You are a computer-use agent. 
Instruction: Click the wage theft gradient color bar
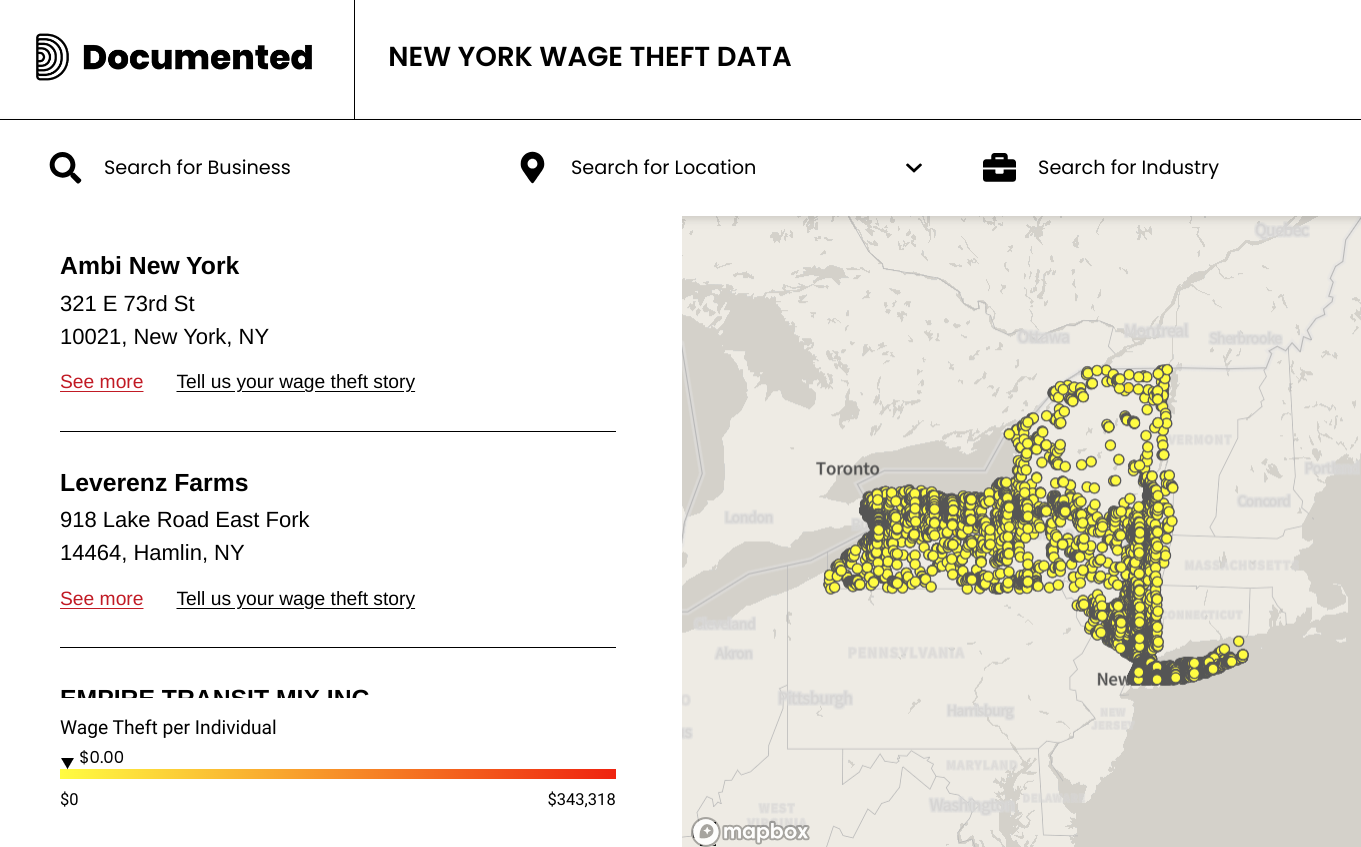pos(338,774)
